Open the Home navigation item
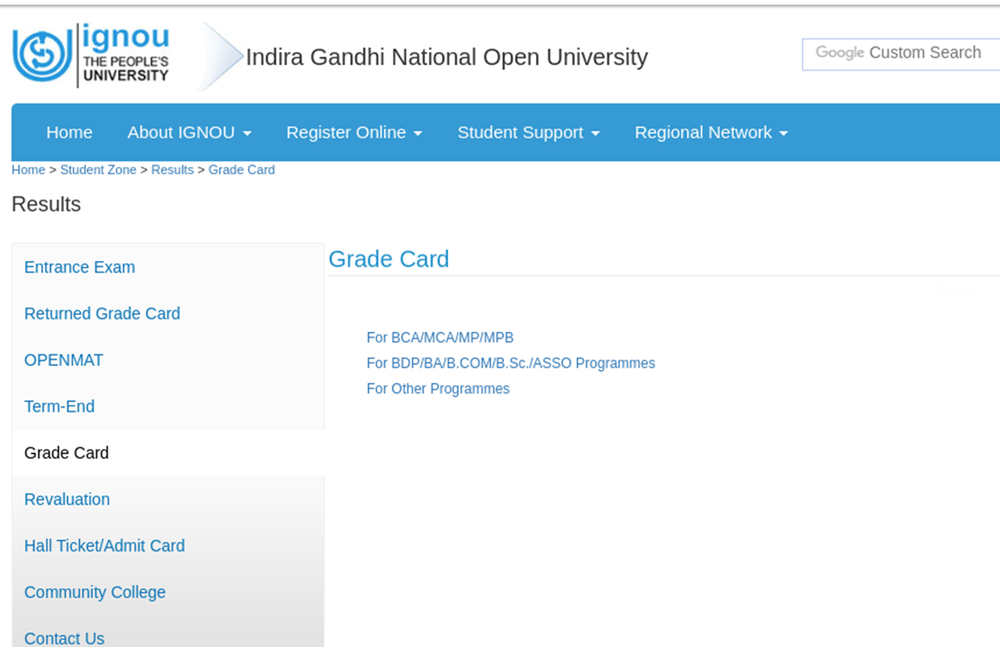Viewport: 1000px width, 647px height. point(69,132)
